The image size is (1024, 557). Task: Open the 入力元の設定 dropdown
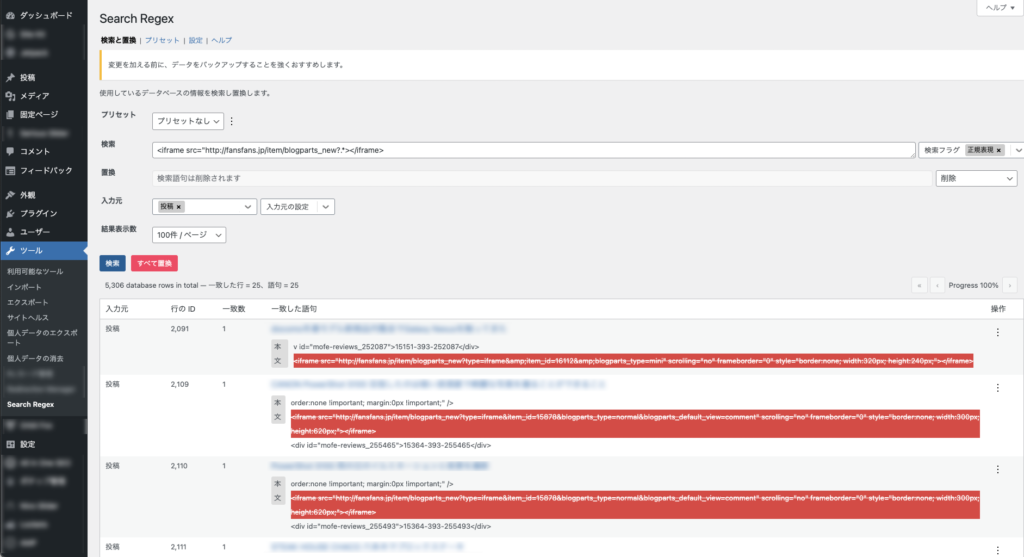297,207
